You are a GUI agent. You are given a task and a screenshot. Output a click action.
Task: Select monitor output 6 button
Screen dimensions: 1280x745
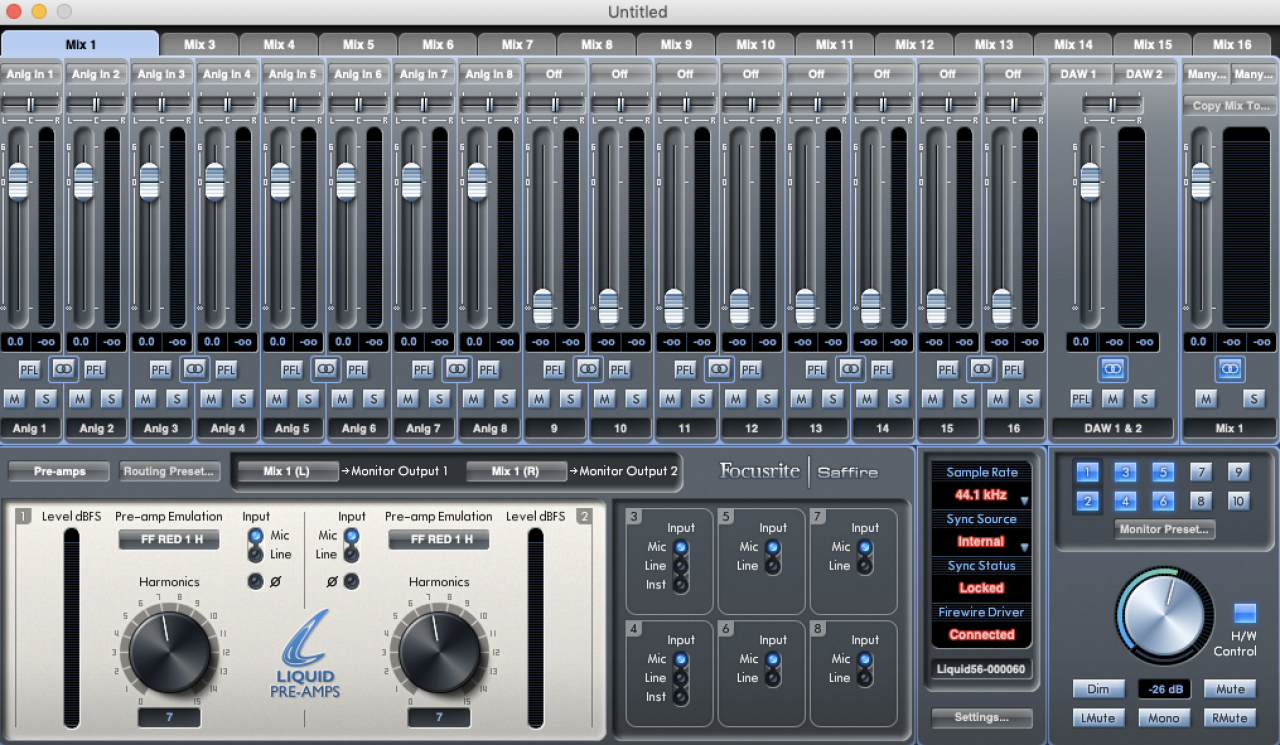(x=1162, y=501)
